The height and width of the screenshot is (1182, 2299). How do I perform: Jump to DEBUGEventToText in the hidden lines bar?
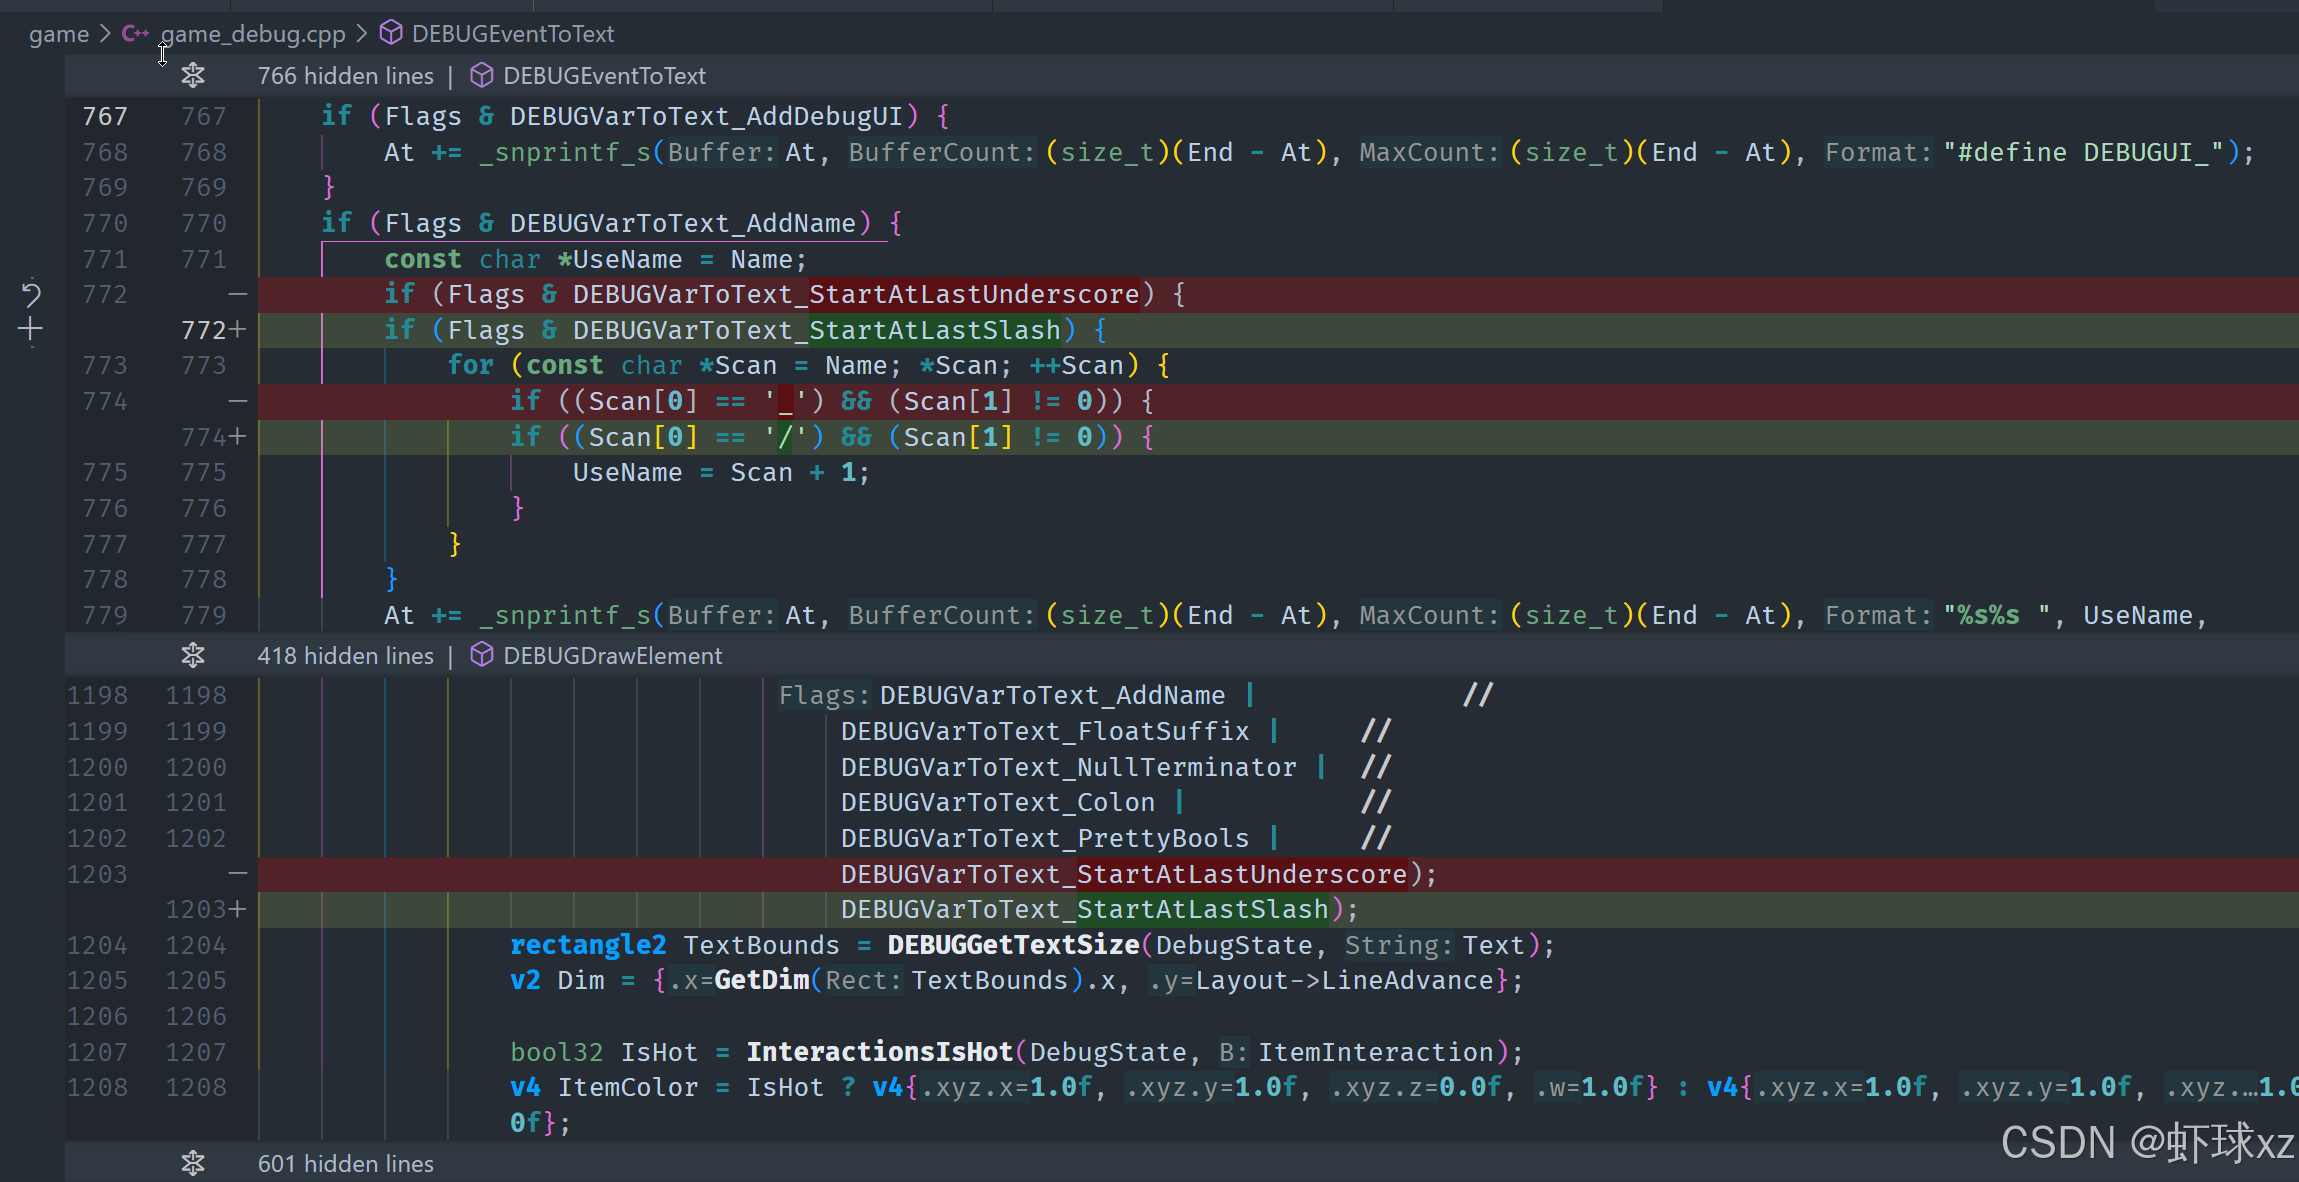click(604, 76)
